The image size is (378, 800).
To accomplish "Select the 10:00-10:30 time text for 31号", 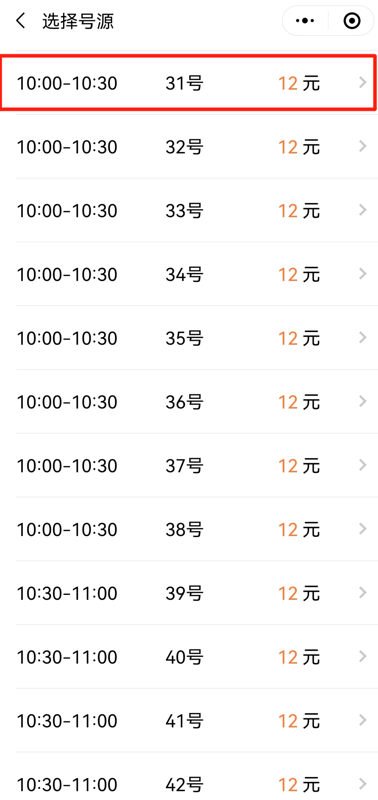I will (x=67, y=83).
